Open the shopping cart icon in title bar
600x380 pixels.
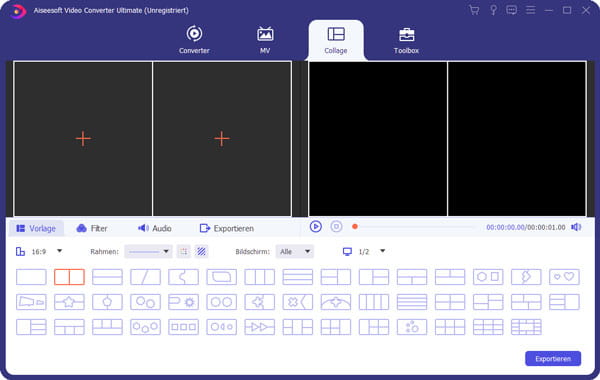point(474,10)
